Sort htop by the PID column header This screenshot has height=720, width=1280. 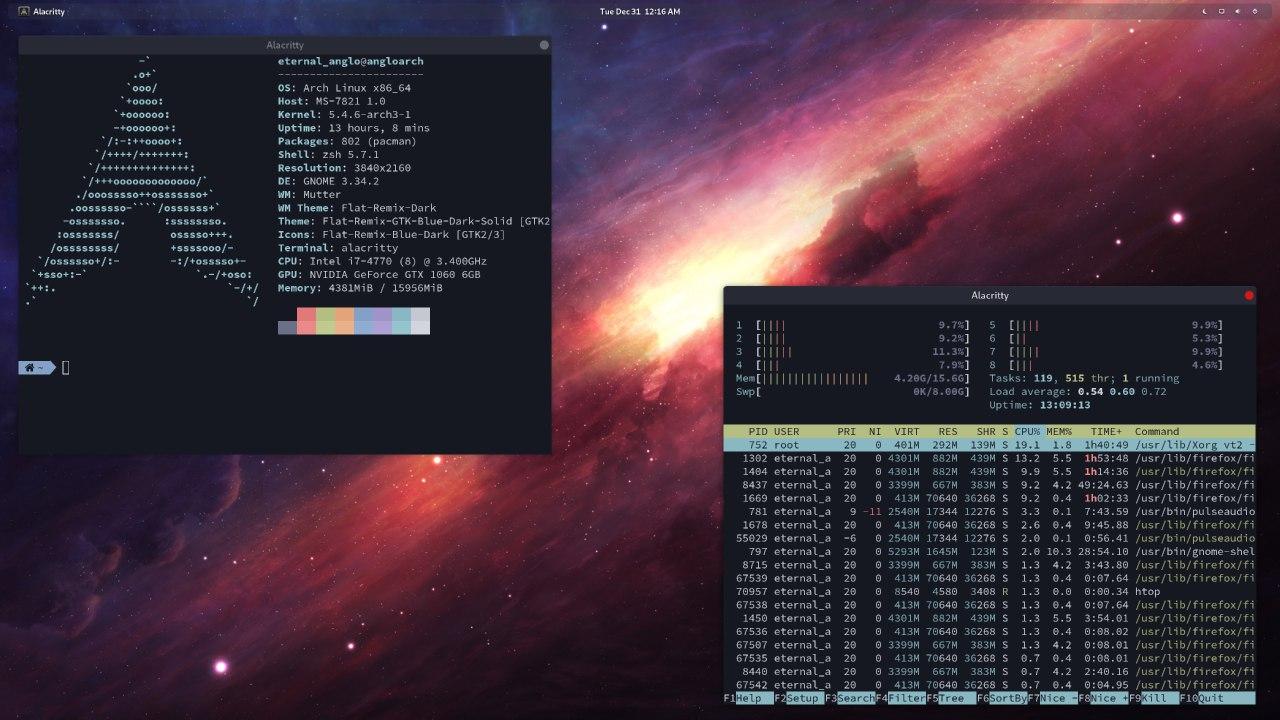click(757, 431)
